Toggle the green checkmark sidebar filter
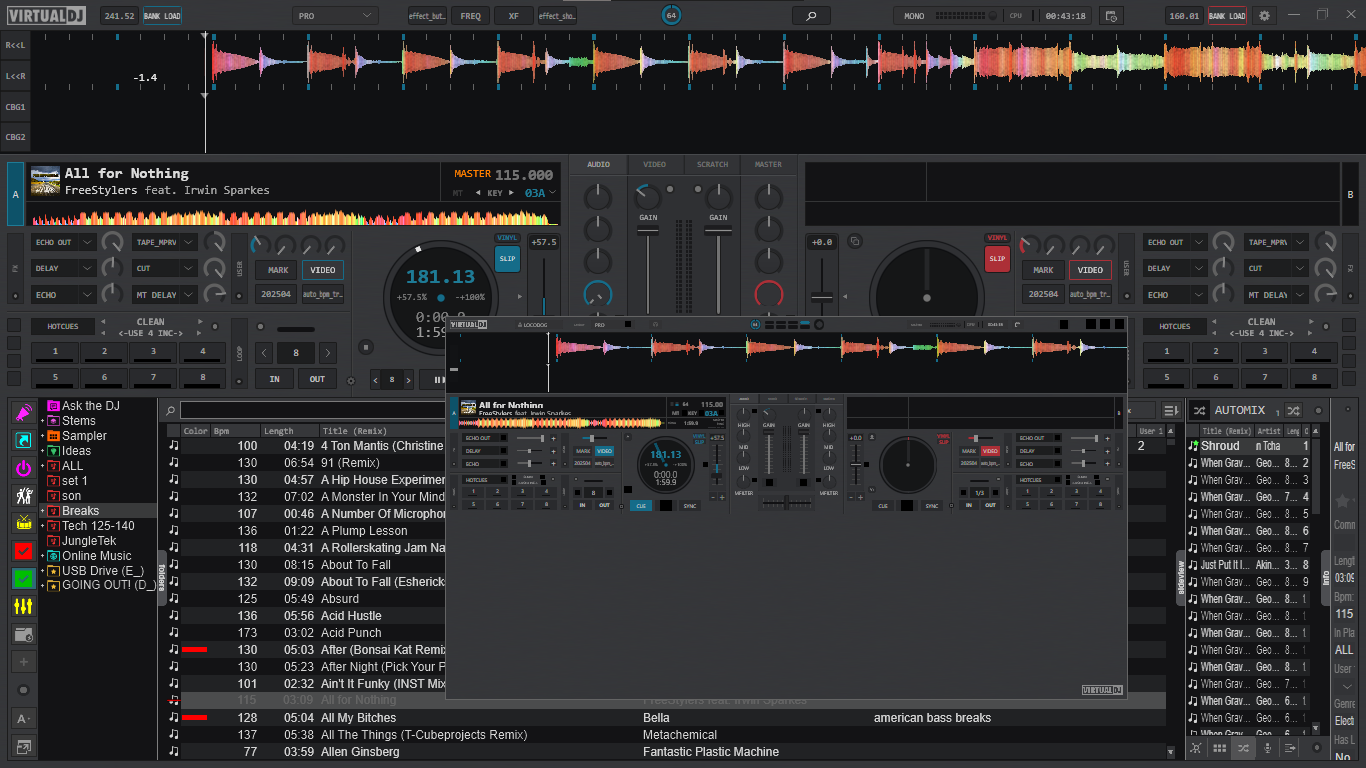 tap(24, 578)
